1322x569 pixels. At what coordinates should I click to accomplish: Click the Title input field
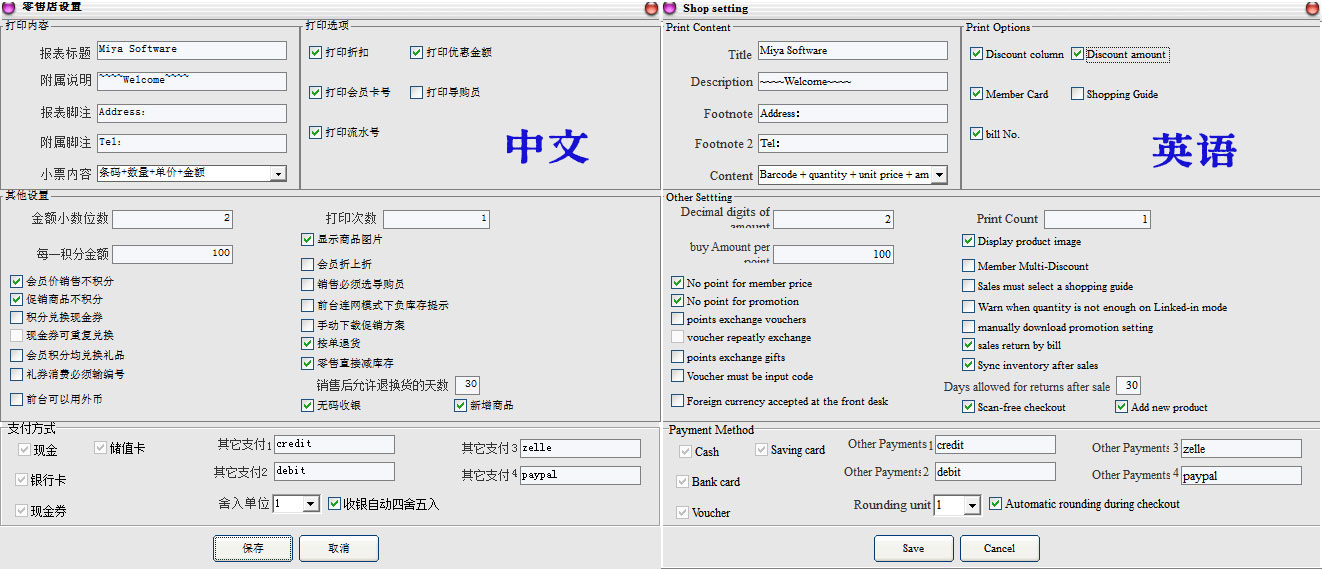pyautogui.click(x=852, y=50)
